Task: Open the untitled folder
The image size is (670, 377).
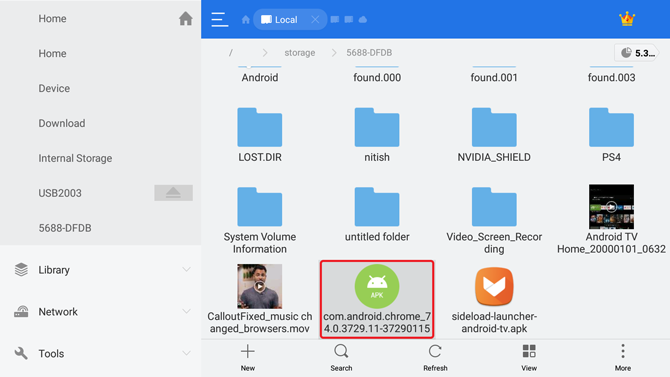Action: (x=377, y=215)
